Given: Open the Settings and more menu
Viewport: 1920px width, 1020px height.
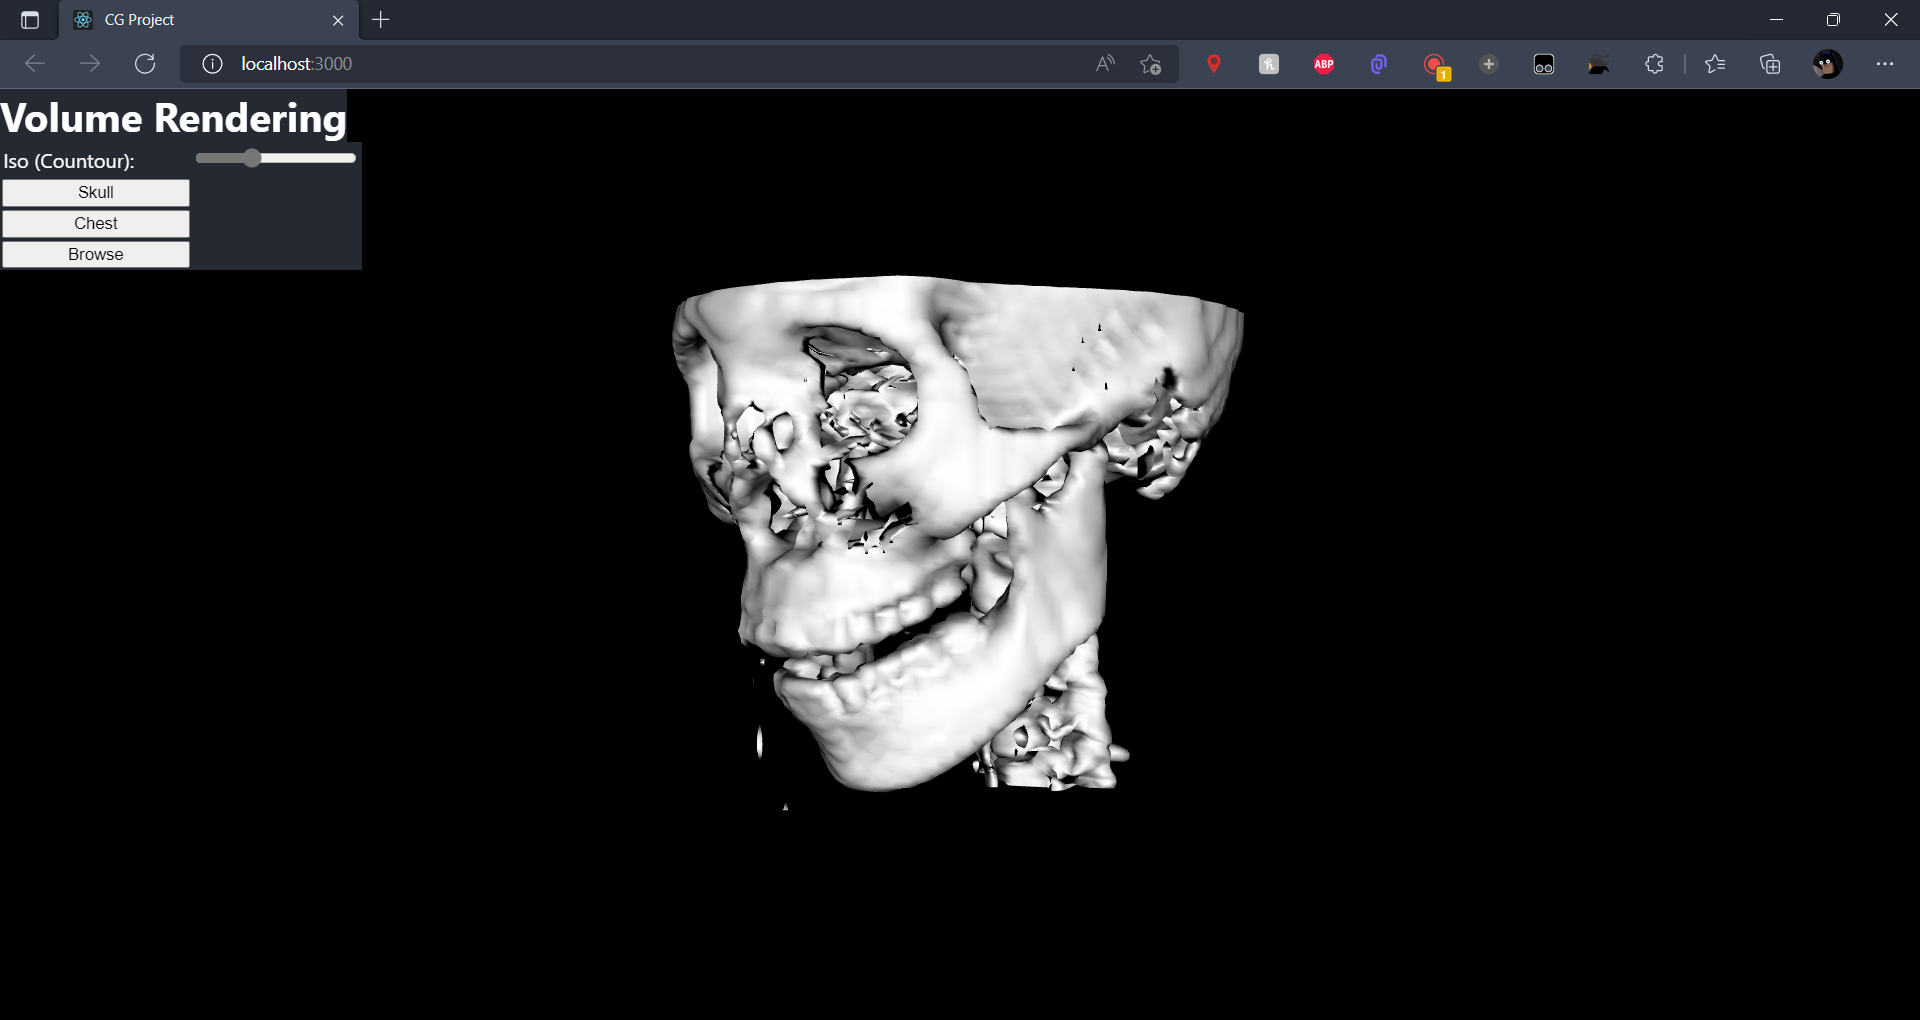Looking at the screenshot, I should click(1887, 63).
